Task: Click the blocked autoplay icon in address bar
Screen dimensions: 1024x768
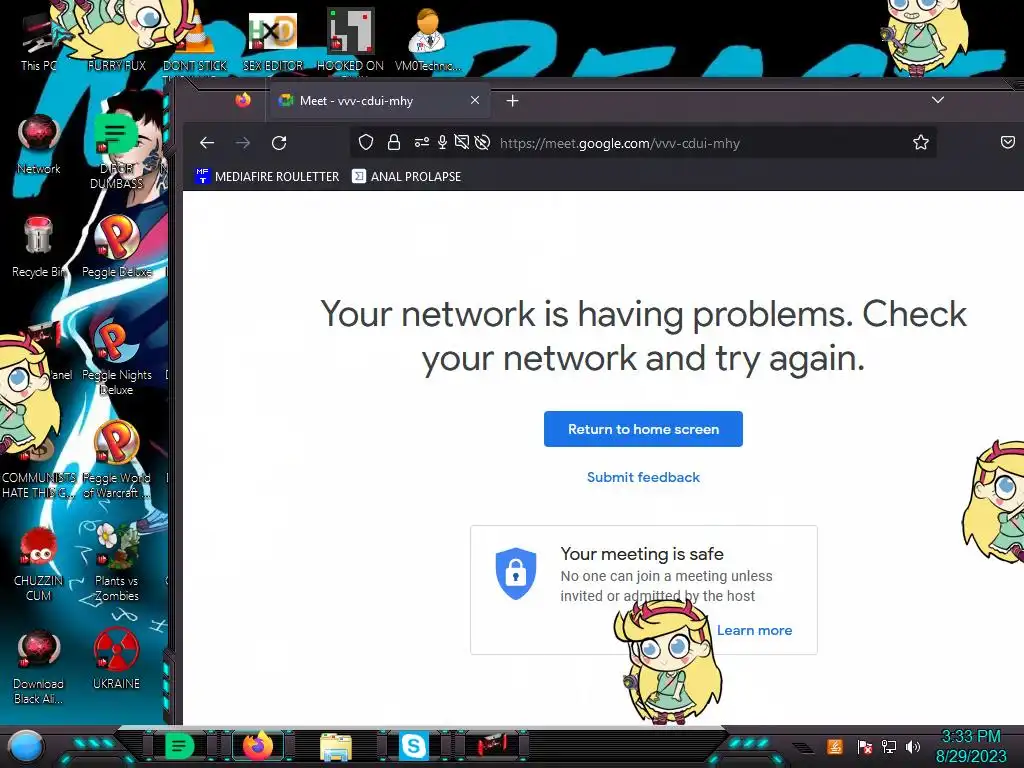Action: [483, 142]
